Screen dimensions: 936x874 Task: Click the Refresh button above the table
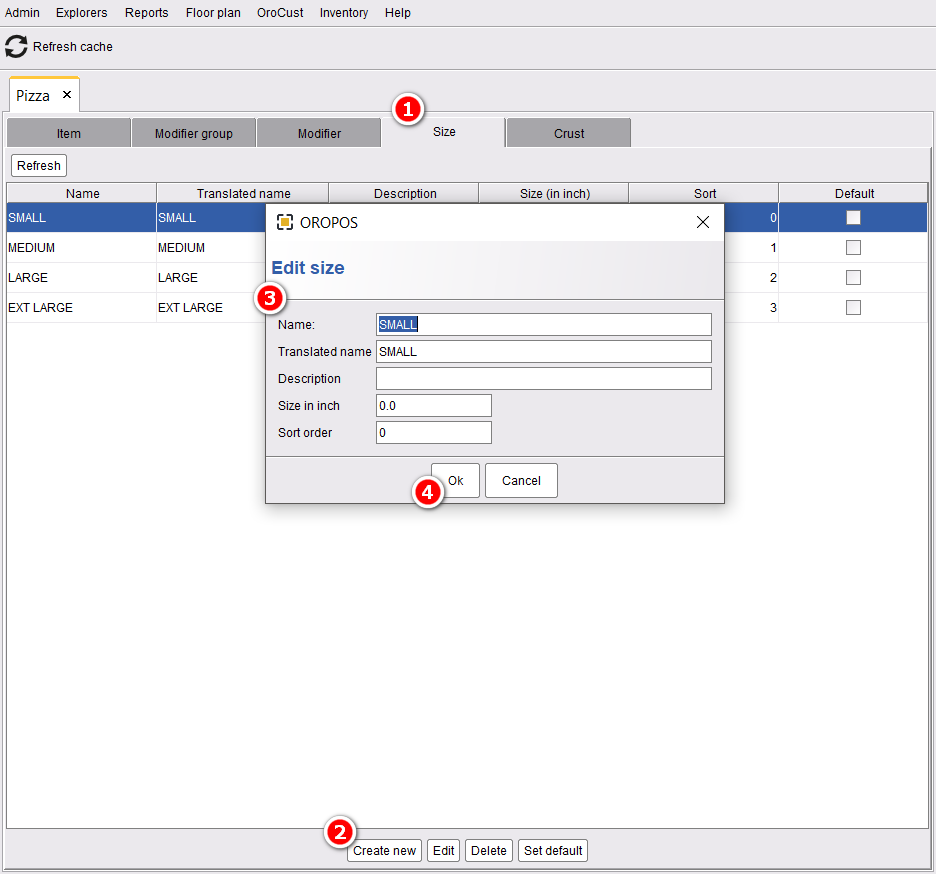pyautogui.click(x=39, y=165)
